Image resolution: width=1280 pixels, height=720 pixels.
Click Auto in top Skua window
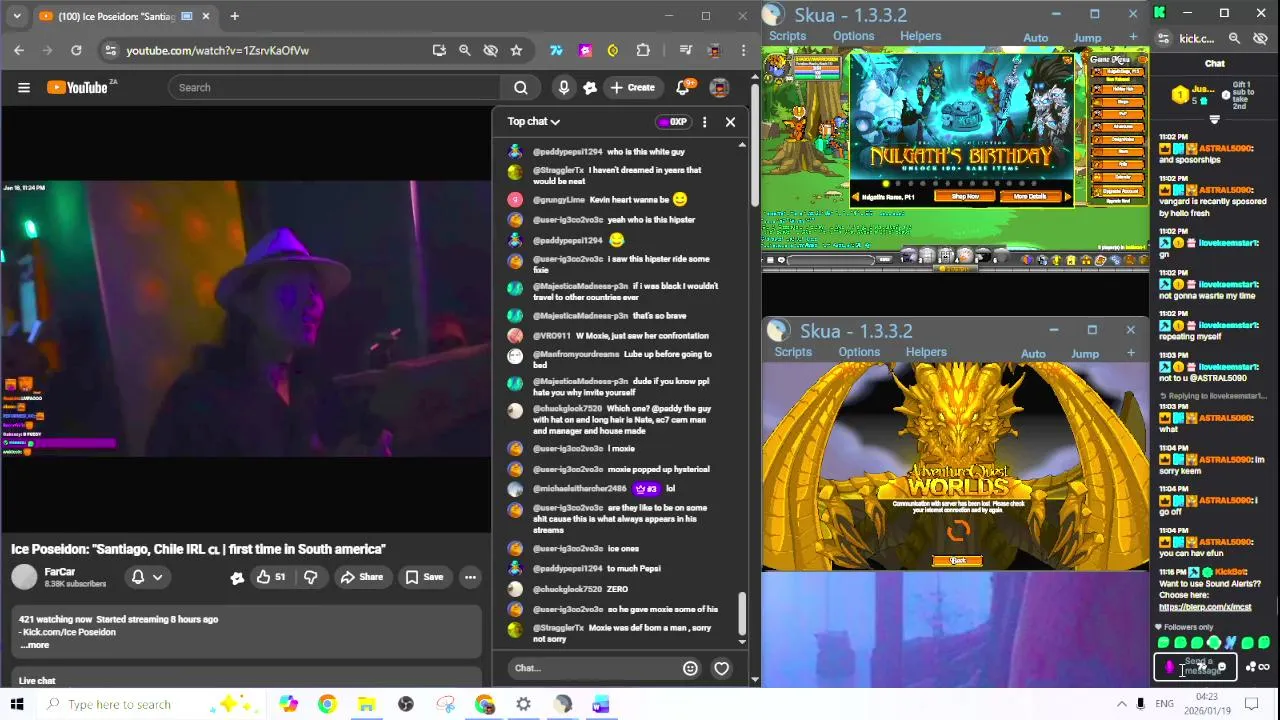click(x=1035, y=38)
